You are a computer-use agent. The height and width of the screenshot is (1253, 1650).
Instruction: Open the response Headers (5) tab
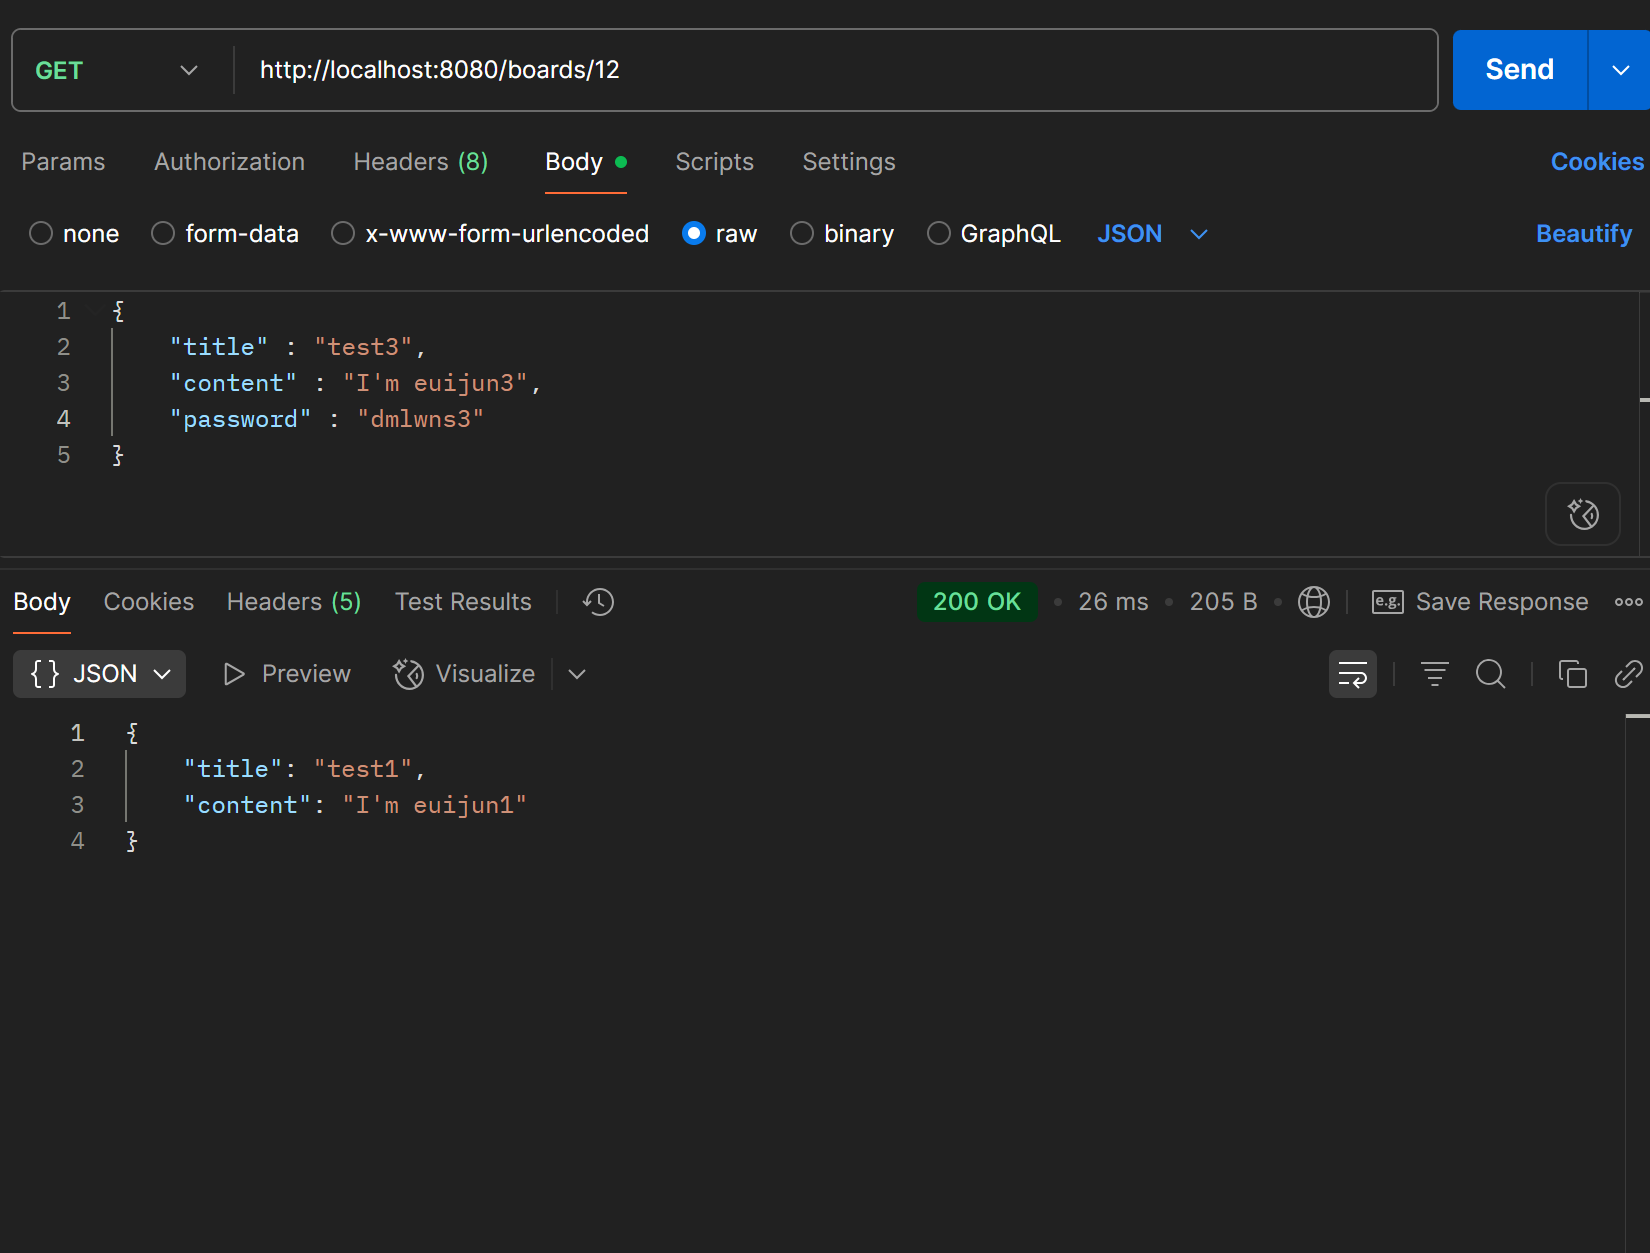[294, 602]
